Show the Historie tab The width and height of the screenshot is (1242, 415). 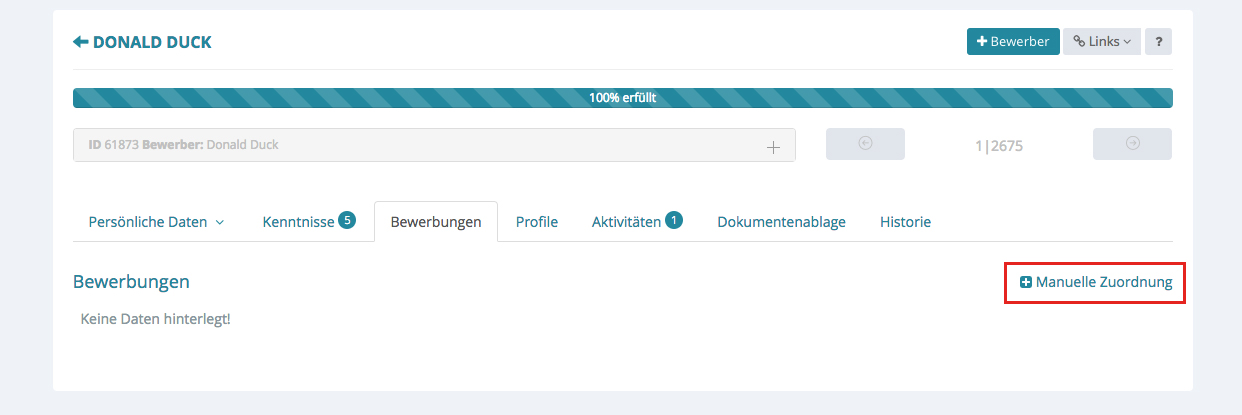905,222
